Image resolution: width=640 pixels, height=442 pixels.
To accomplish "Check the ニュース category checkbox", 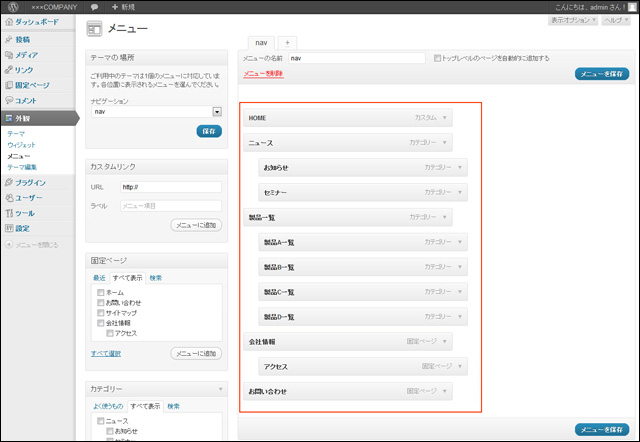I will (x=100, y=421).
